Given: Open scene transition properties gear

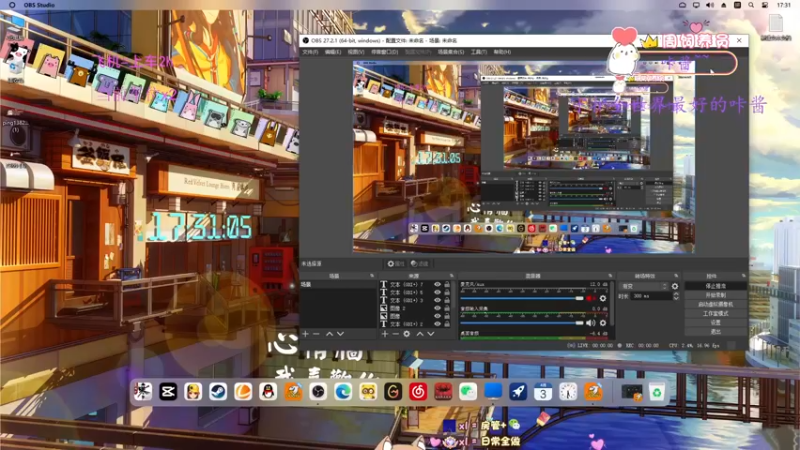Looking at the screenshot, I should pos(675,286).
